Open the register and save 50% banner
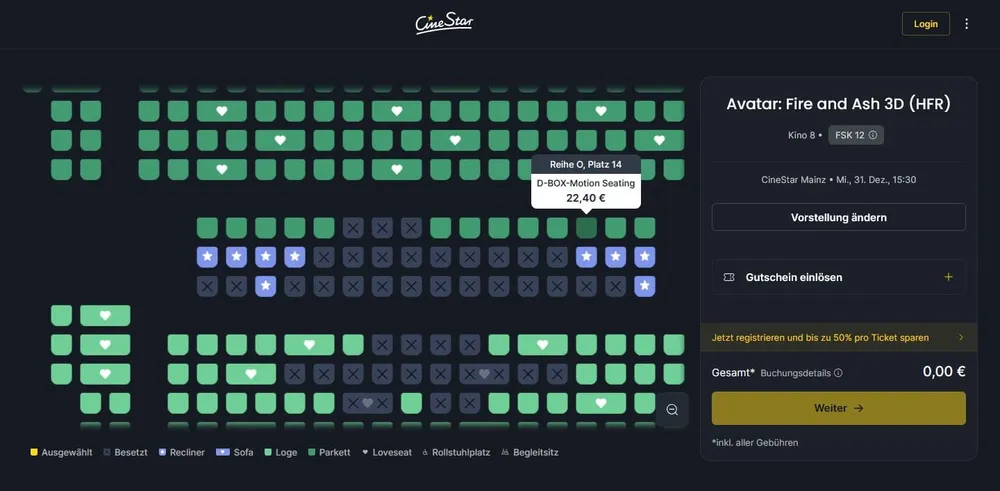The image size is (1000, 491). coord(838,338)
